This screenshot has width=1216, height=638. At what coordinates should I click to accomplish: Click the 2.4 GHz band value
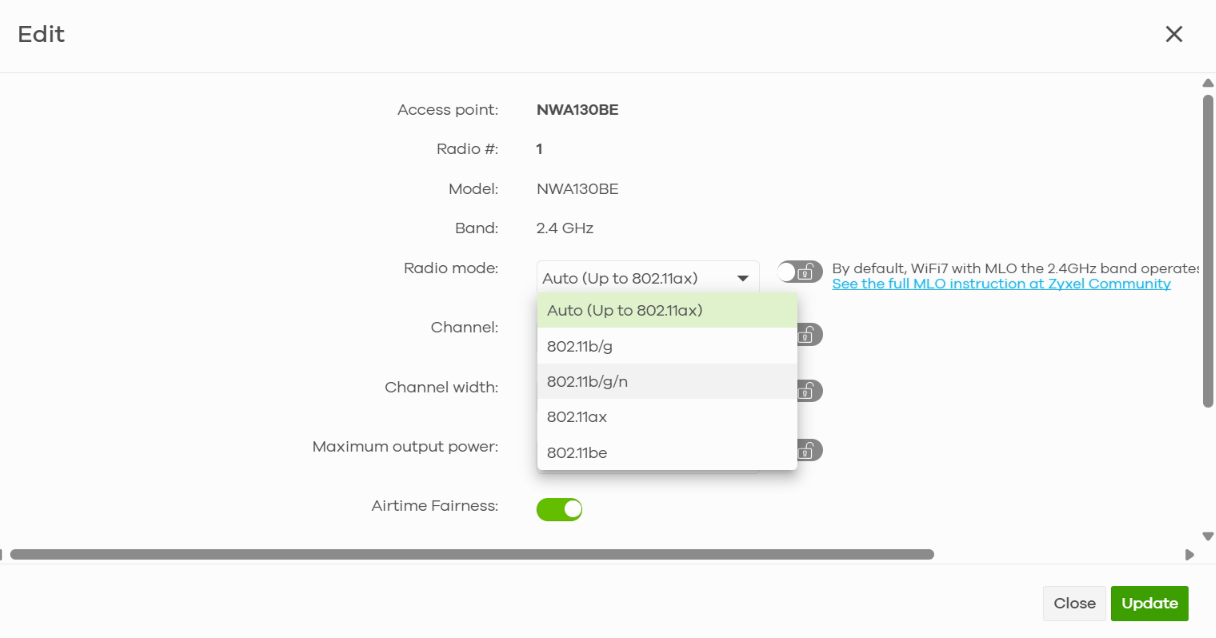(x=565, y=228)
